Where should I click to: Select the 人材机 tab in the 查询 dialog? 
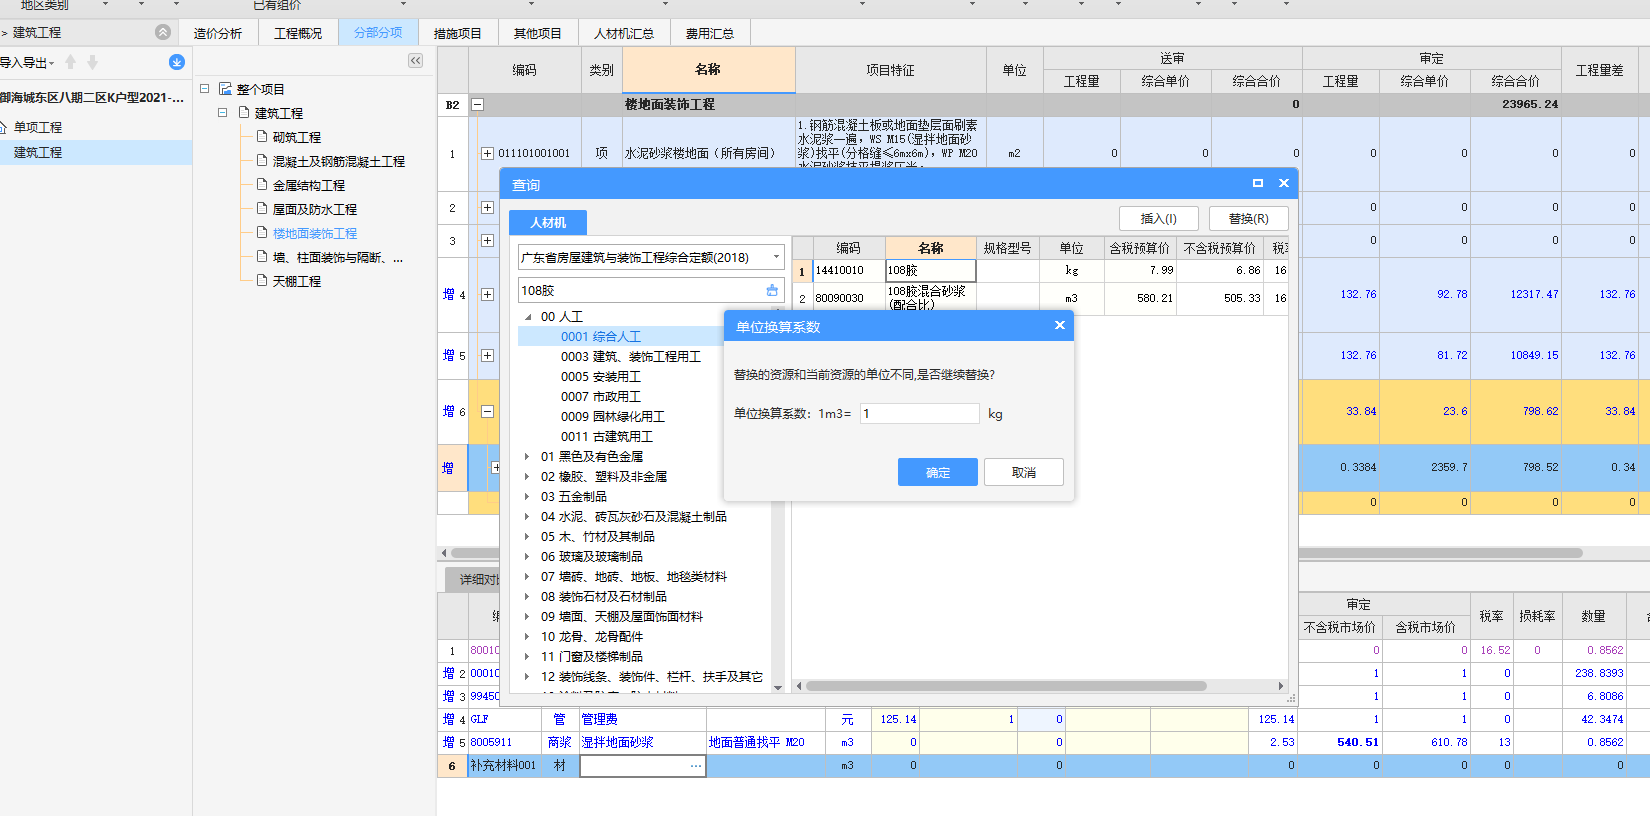click(548, 222)
